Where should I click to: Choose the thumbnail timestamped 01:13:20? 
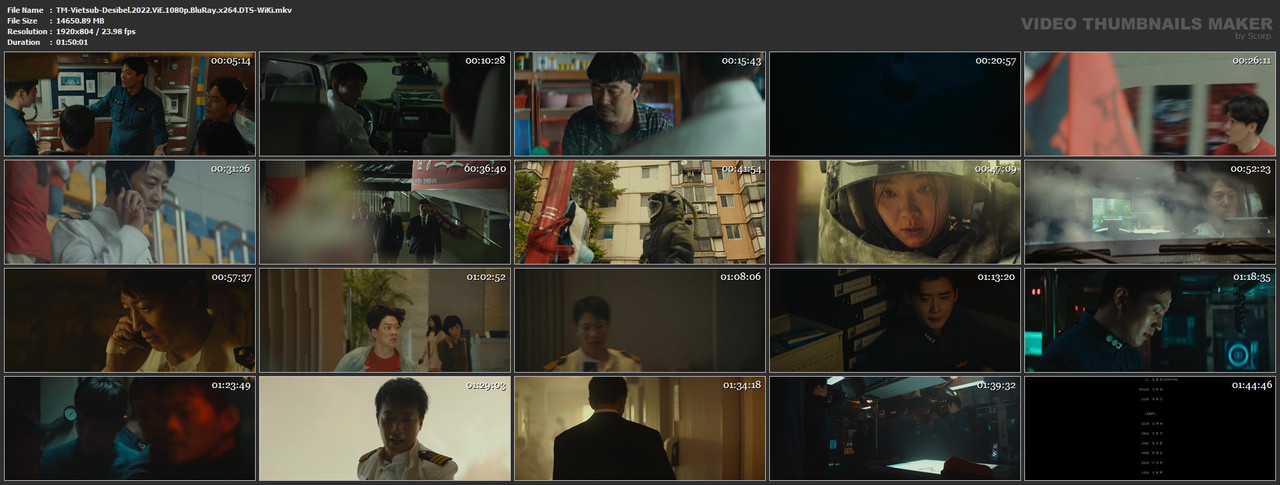[895, 320]
